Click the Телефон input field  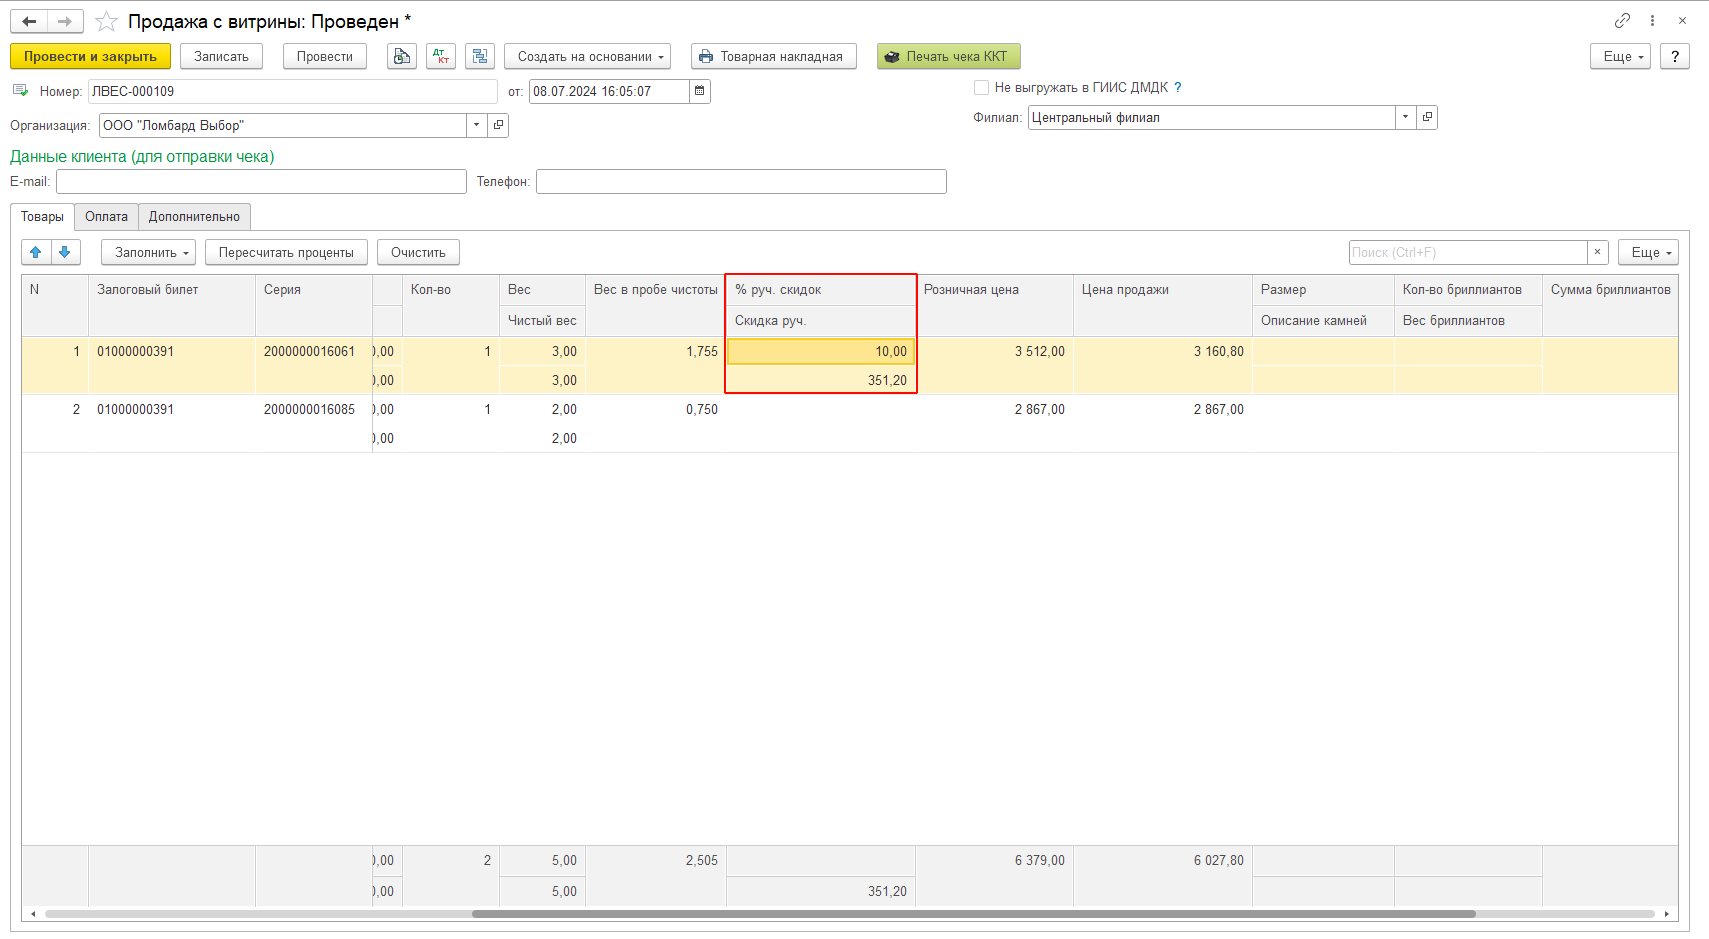(741, 181)
